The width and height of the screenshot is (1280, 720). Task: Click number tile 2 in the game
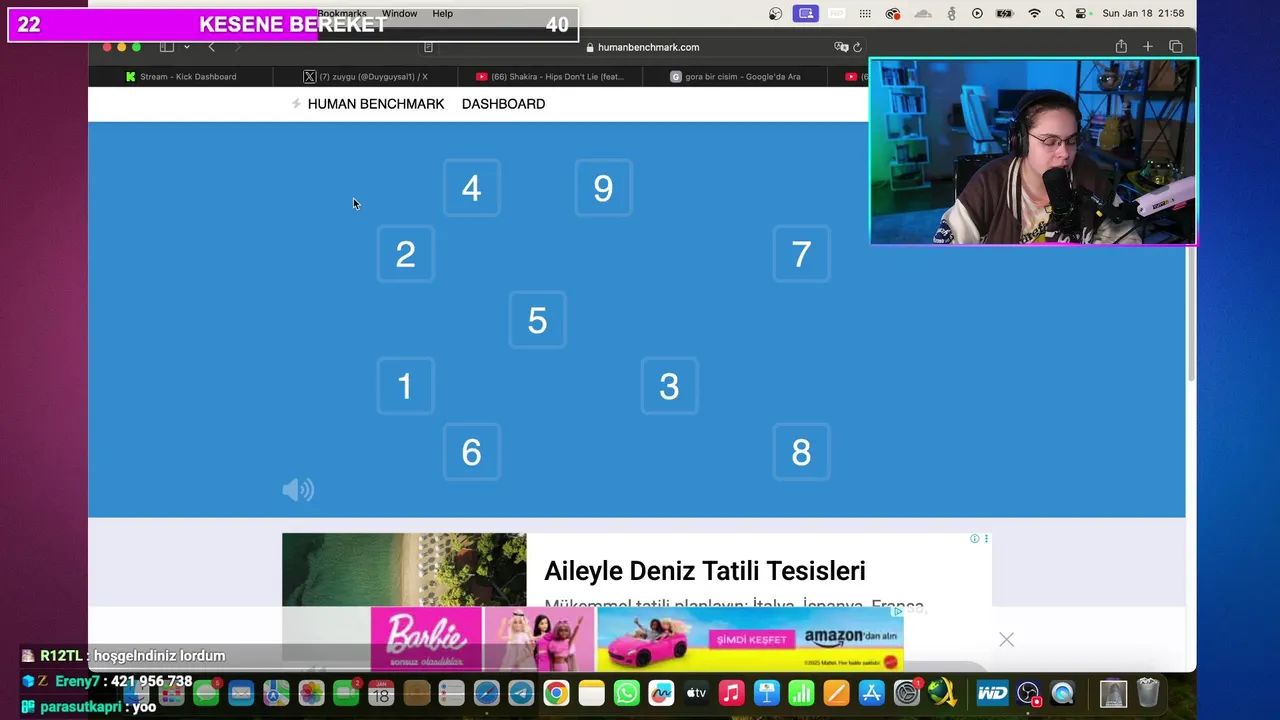click(x=405, y=254)
